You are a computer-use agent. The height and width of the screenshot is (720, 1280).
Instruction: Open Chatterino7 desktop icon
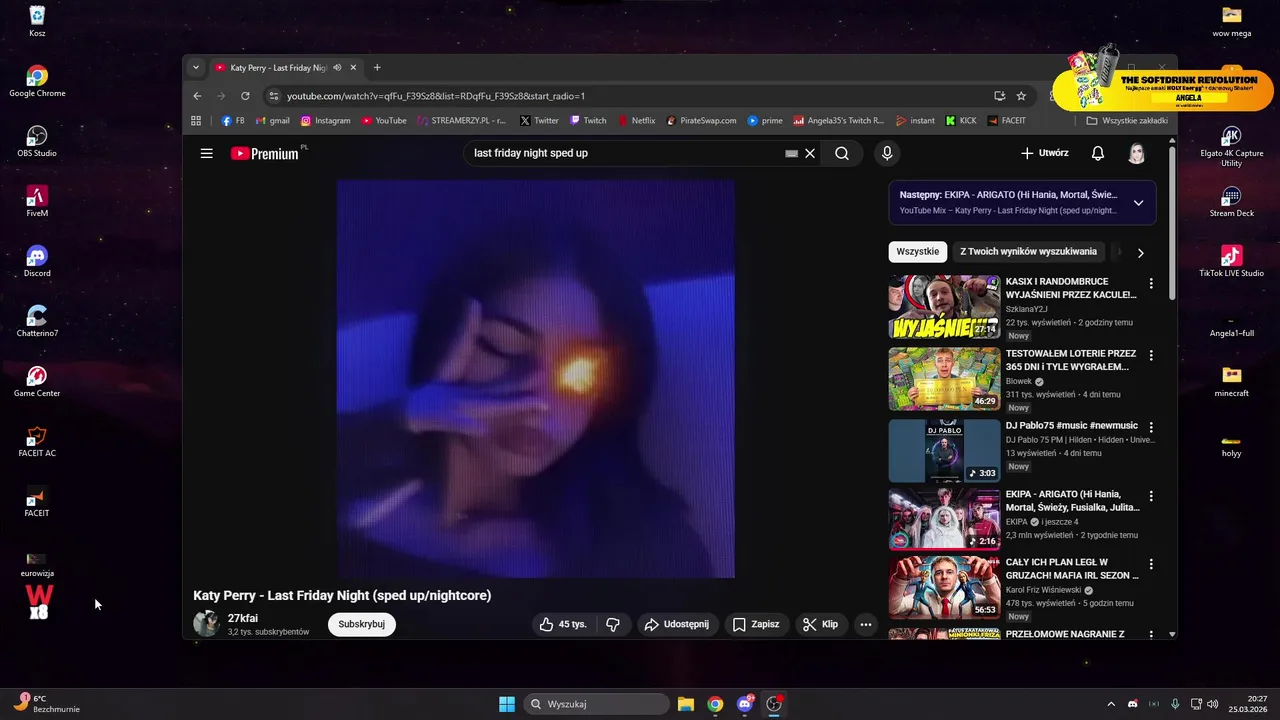[x=37, y=321]
